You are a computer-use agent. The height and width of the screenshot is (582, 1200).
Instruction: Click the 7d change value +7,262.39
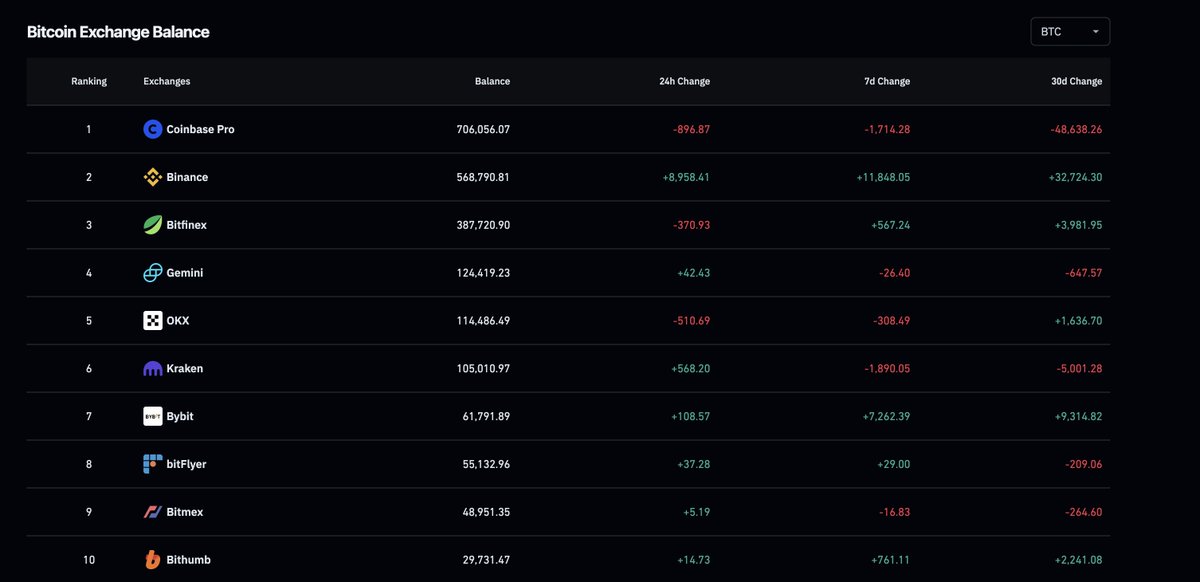click(886, 416)
